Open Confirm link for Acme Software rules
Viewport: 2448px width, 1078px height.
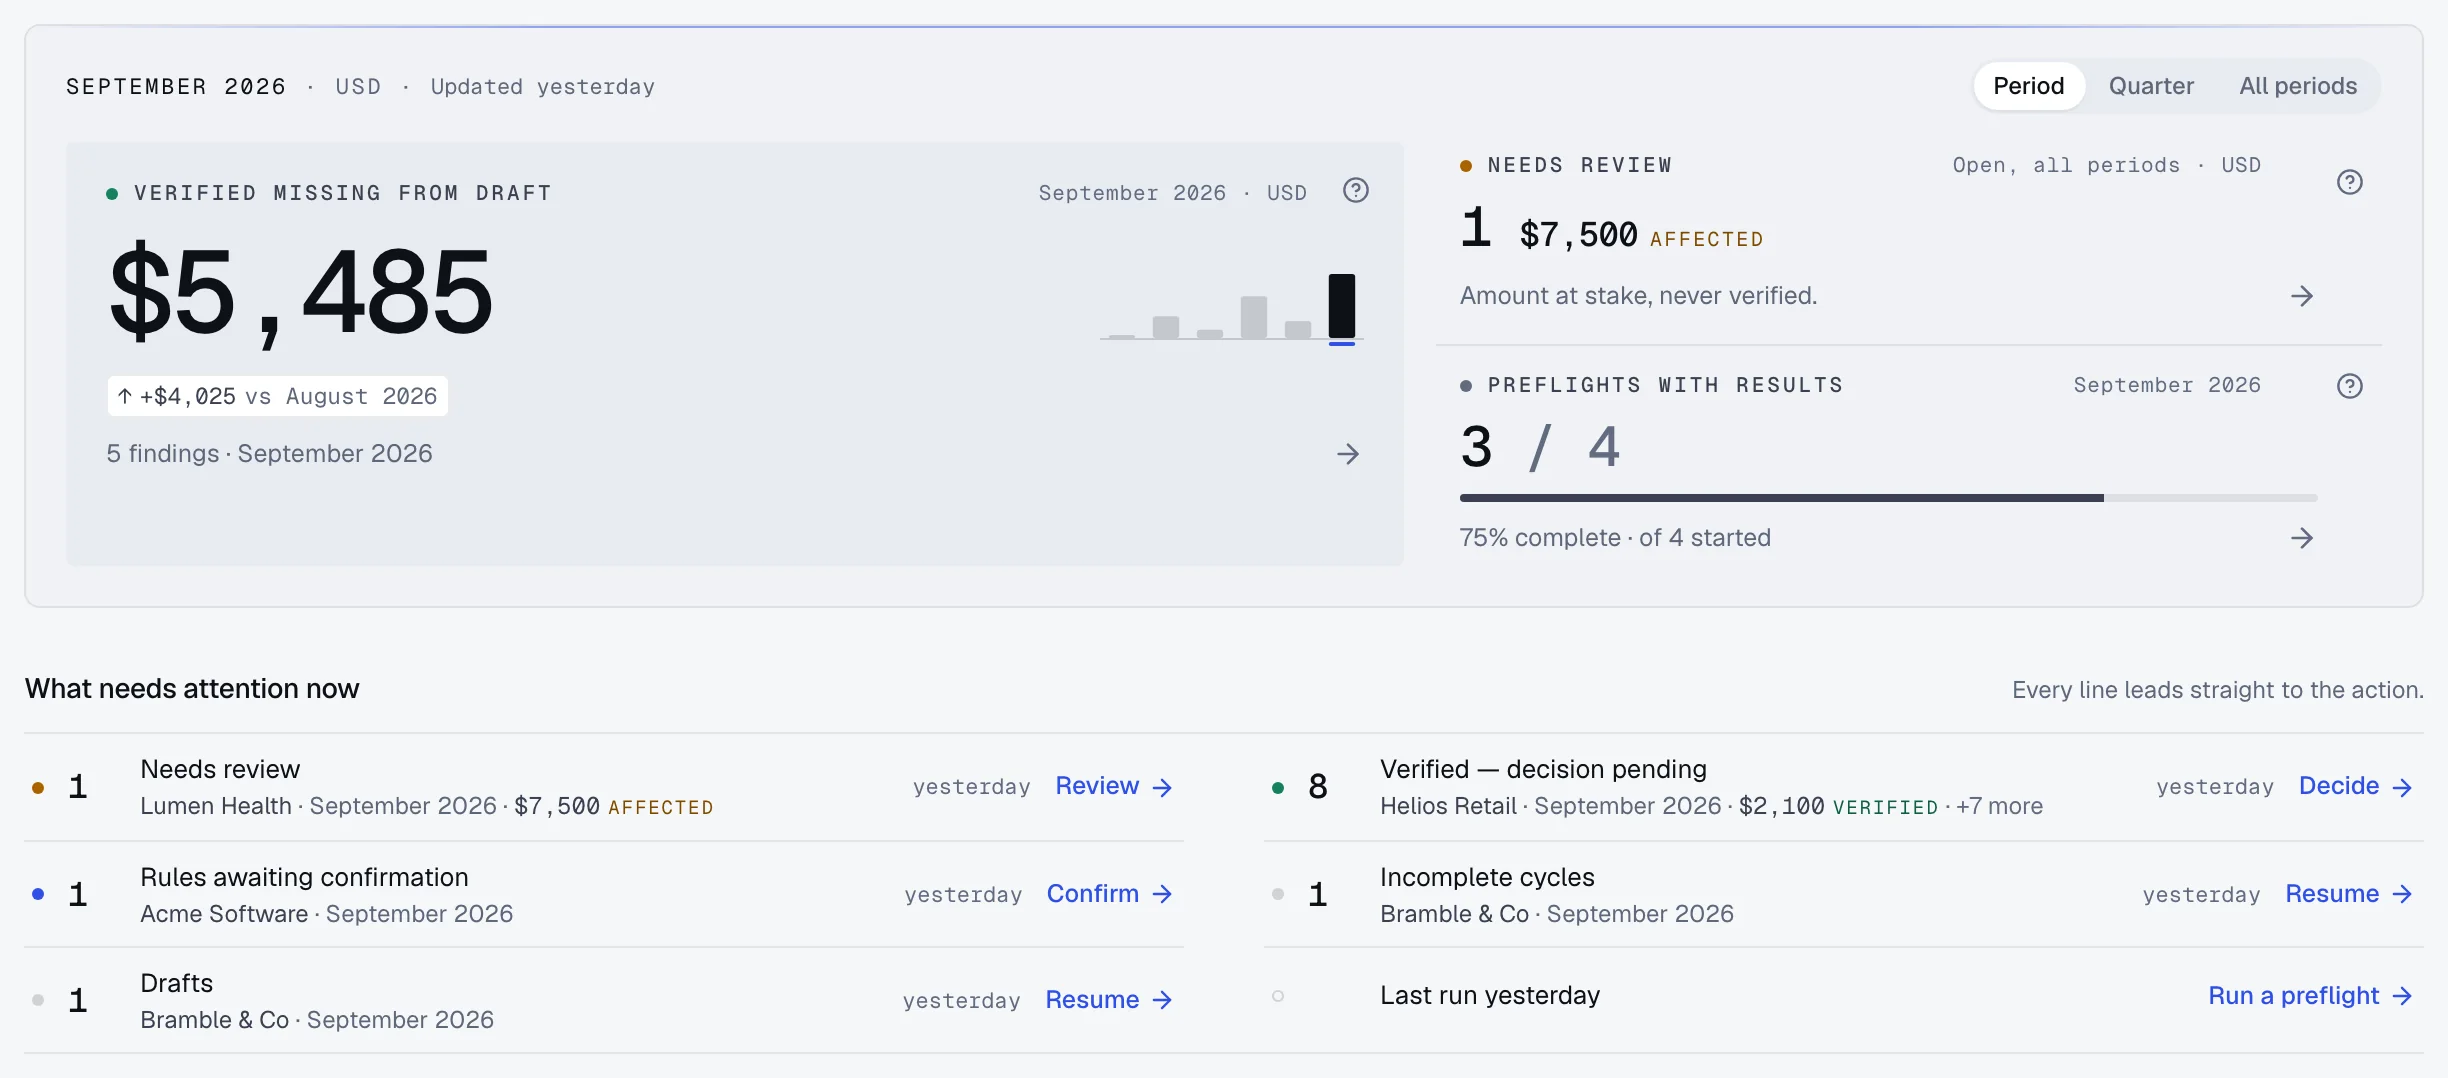tap(1110, 894)
